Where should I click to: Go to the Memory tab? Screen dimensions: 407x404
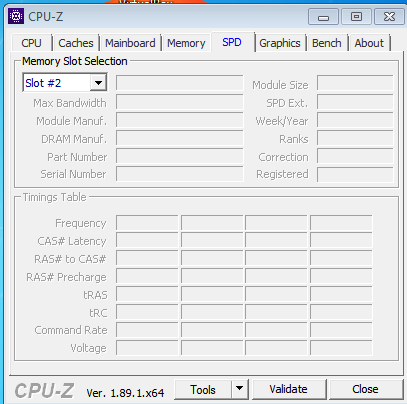(x=186, y=43)
